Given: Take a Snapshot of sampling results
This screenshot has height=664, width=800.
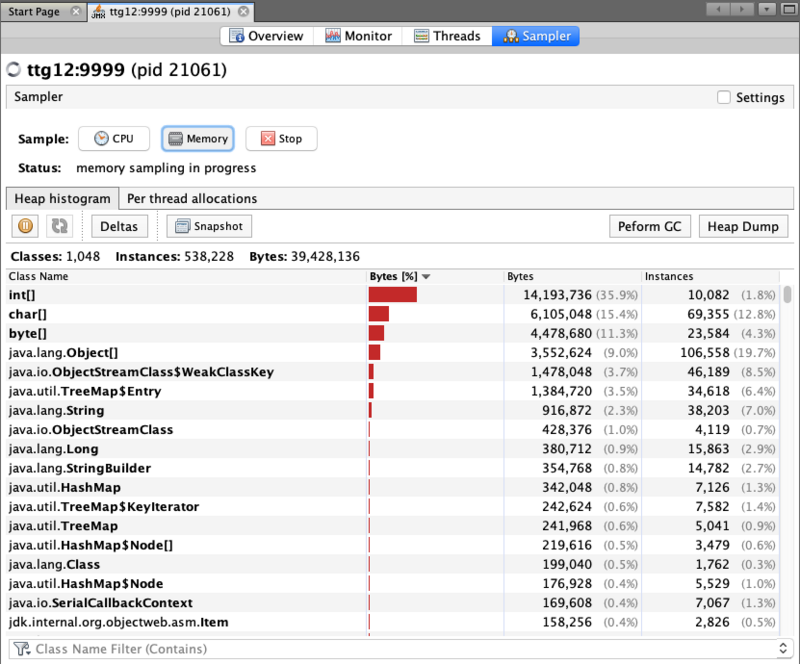Looking at the screenshot, I should point(209,226).
